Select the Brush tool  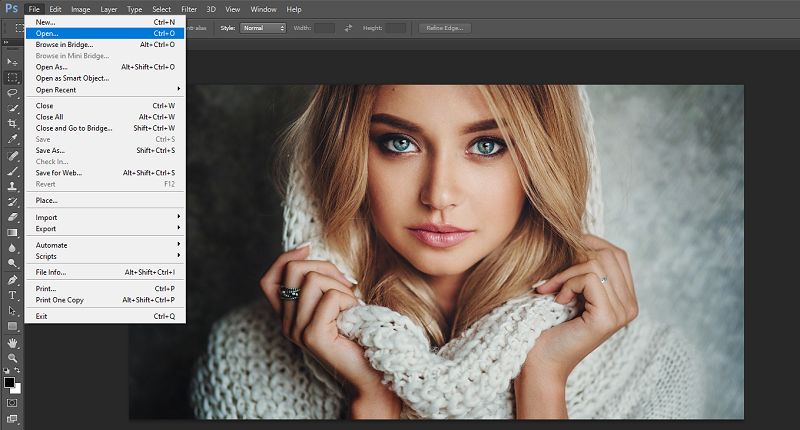tap(12, 171)
